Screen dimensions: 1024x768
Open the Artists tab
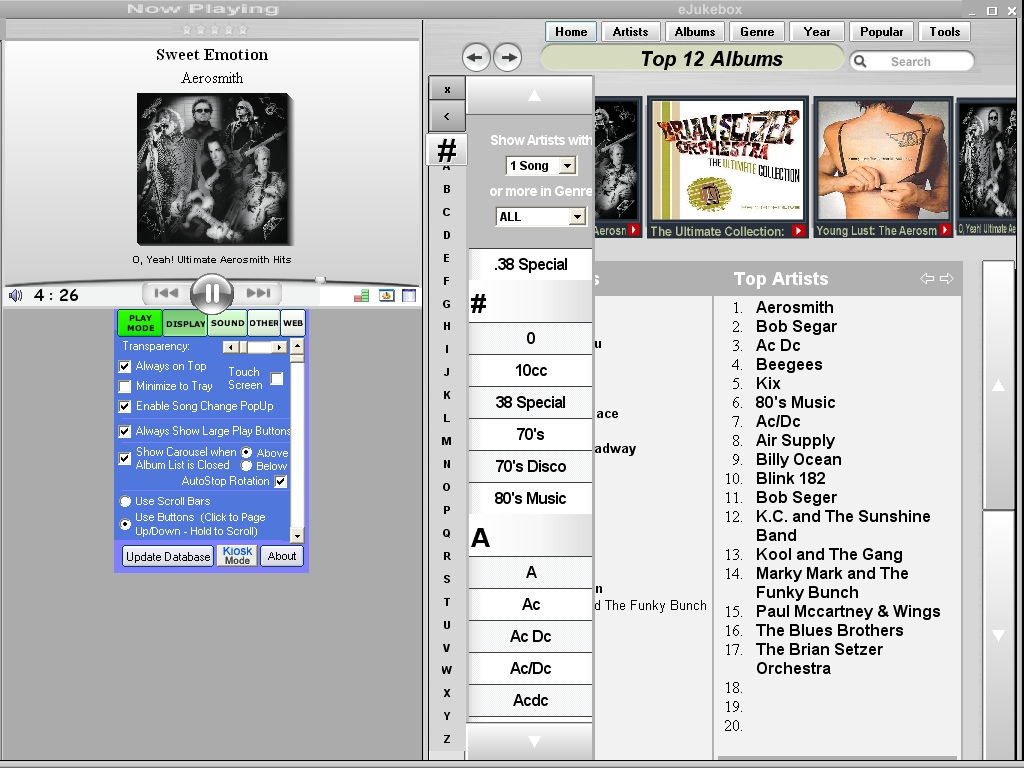pyautogui.click(x=630, y=31)
